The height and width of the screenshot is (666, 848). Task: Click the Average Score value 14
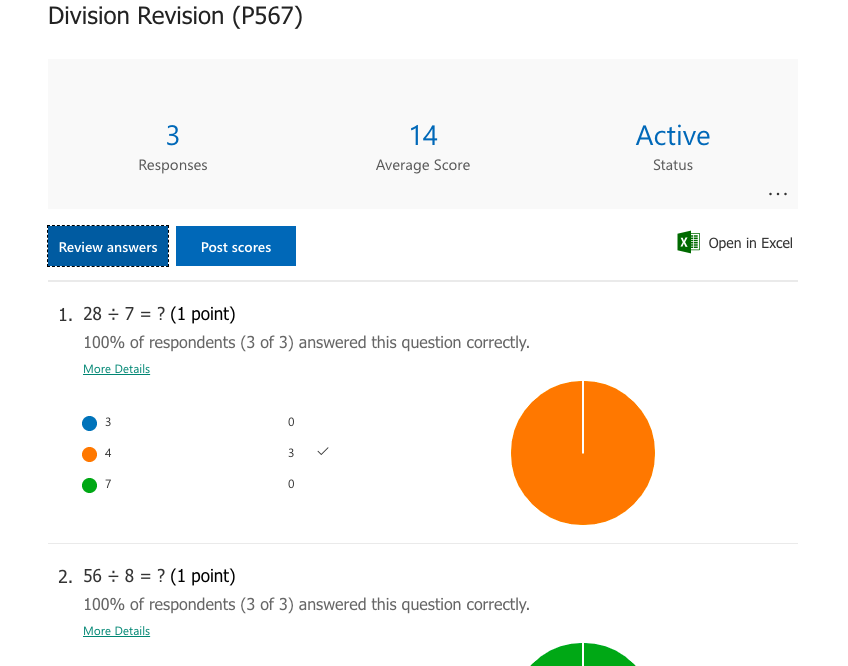[422, 135]
